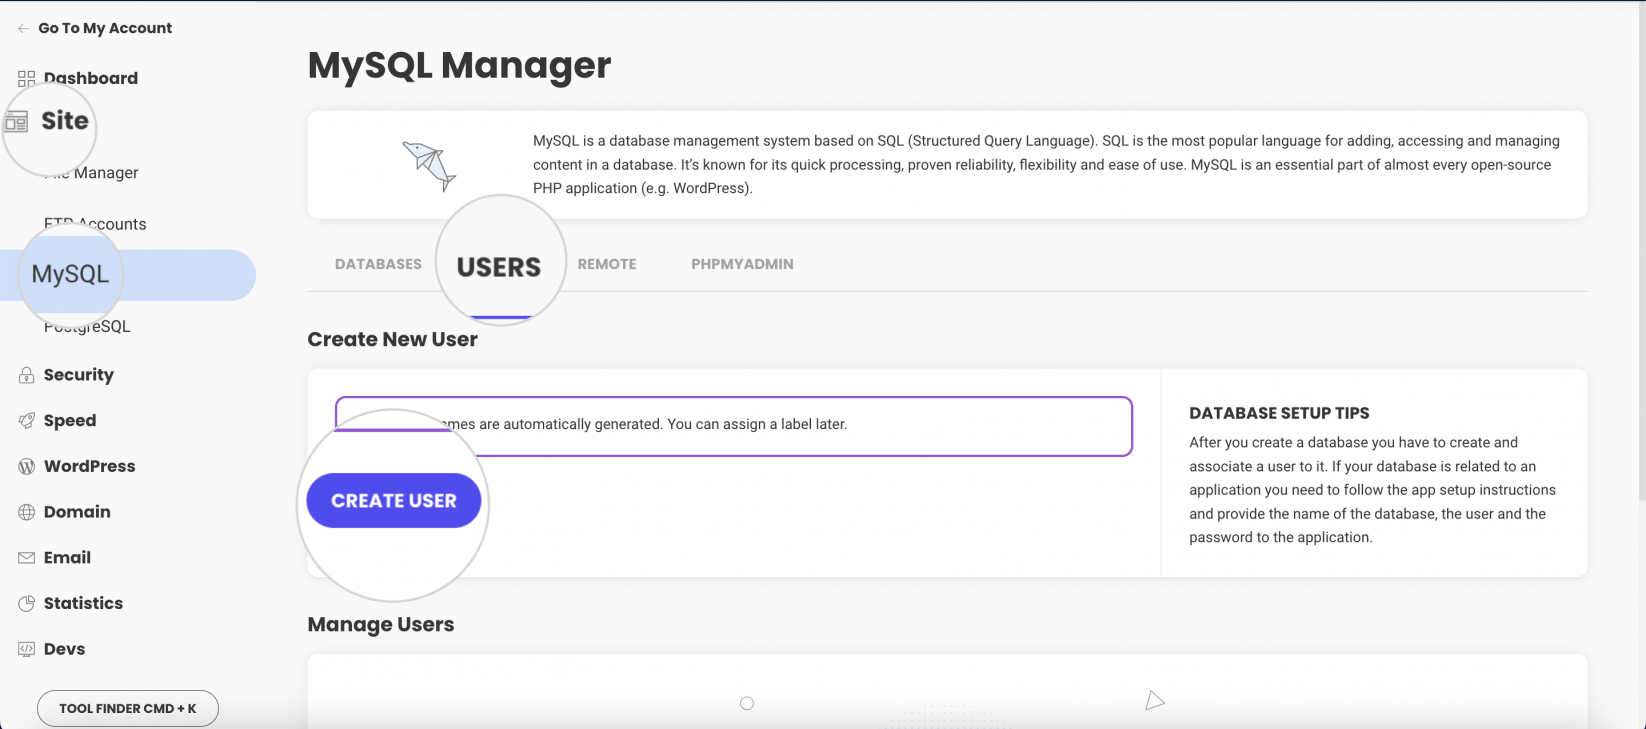Expand the Speed menu
Screen dimensions: 1646x729
[70, 421]
